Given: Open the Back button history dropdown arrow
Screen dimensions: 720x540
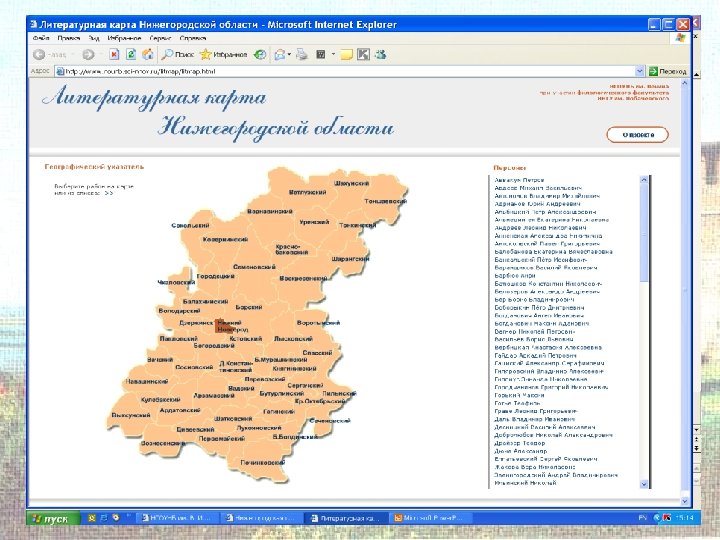Looking at the screenshot, I should [73, 55].
